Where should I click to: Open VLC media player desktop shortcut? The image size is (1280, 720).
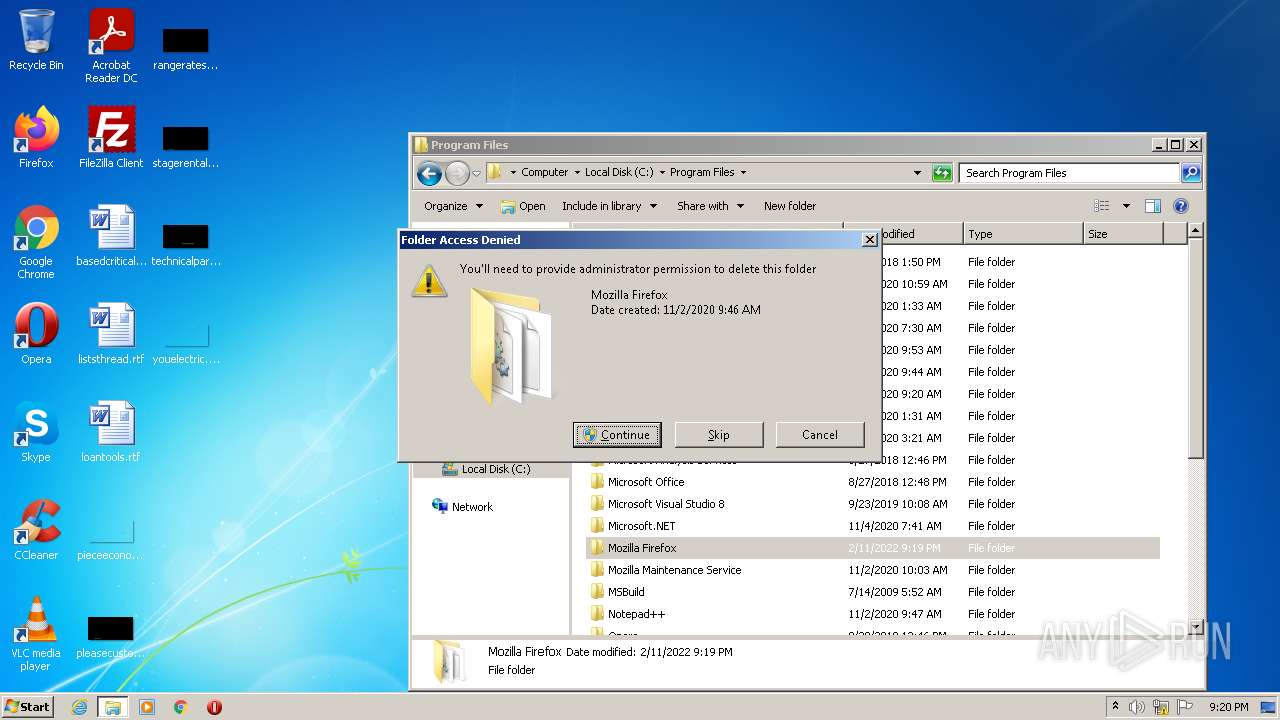36,635
